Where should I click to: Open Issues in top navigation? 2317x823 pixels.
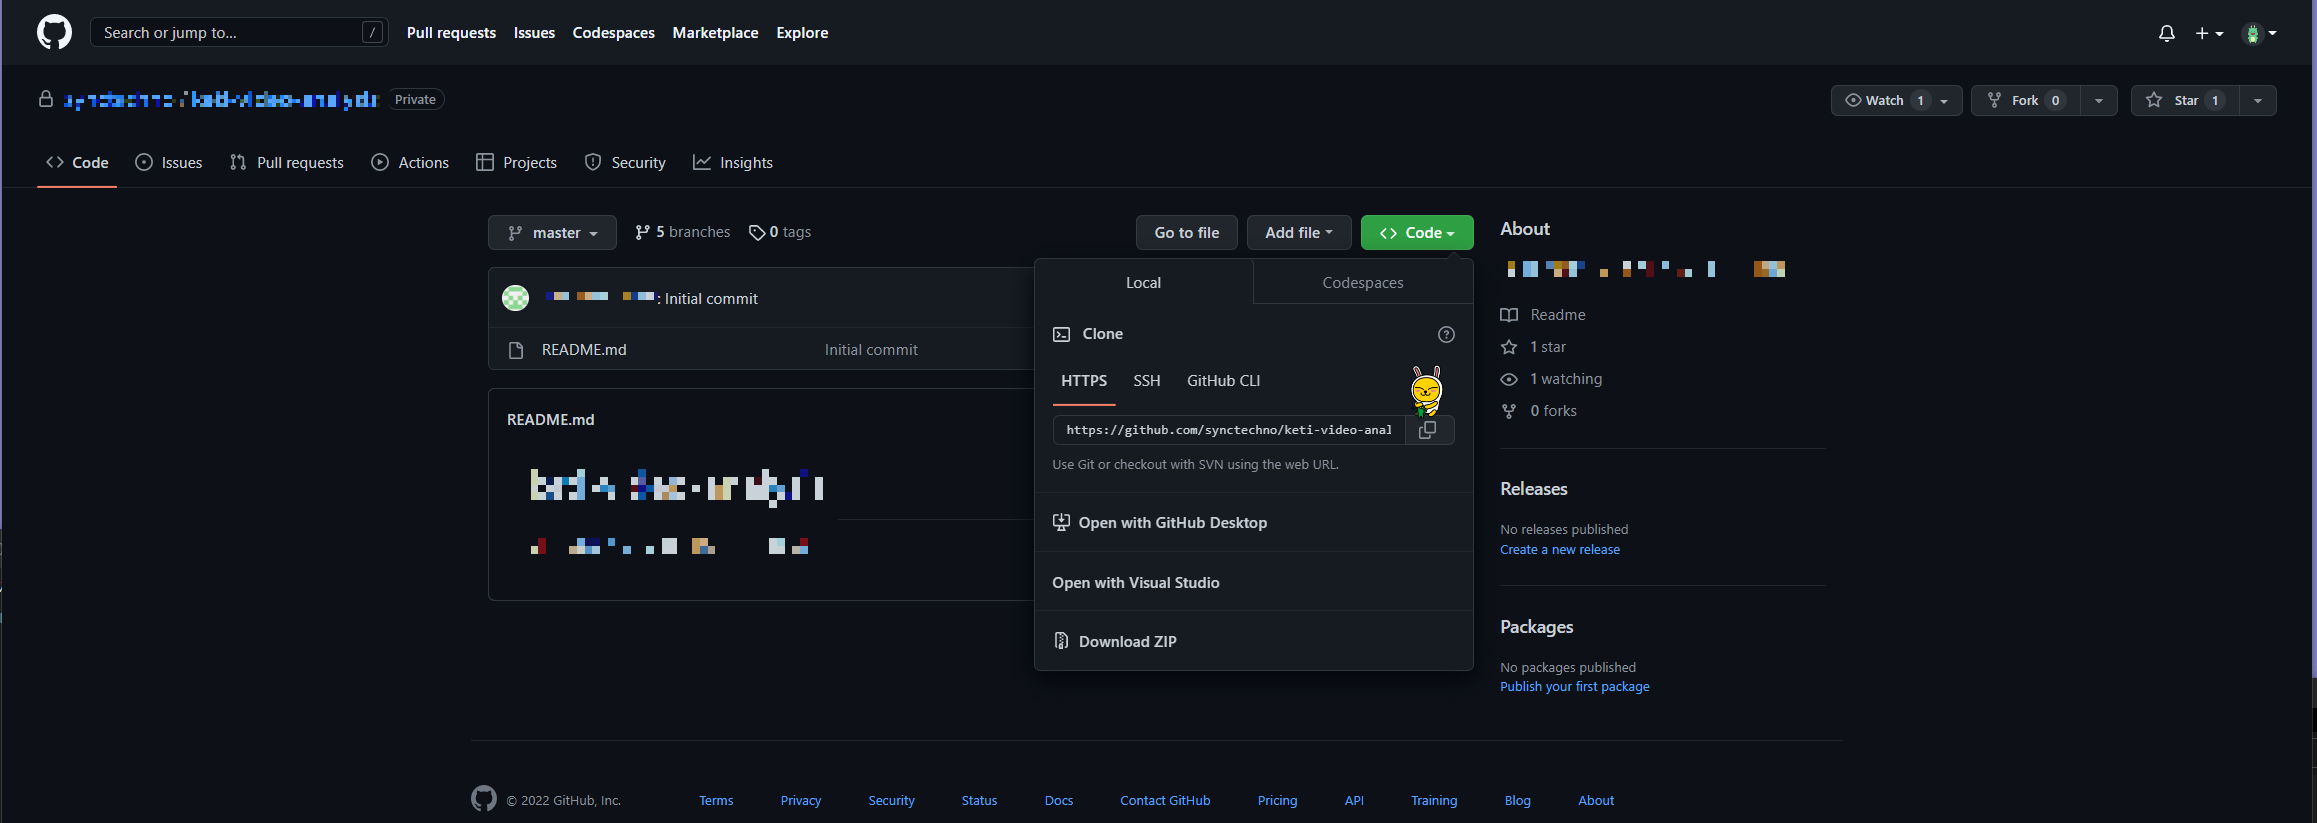(534, 33)
